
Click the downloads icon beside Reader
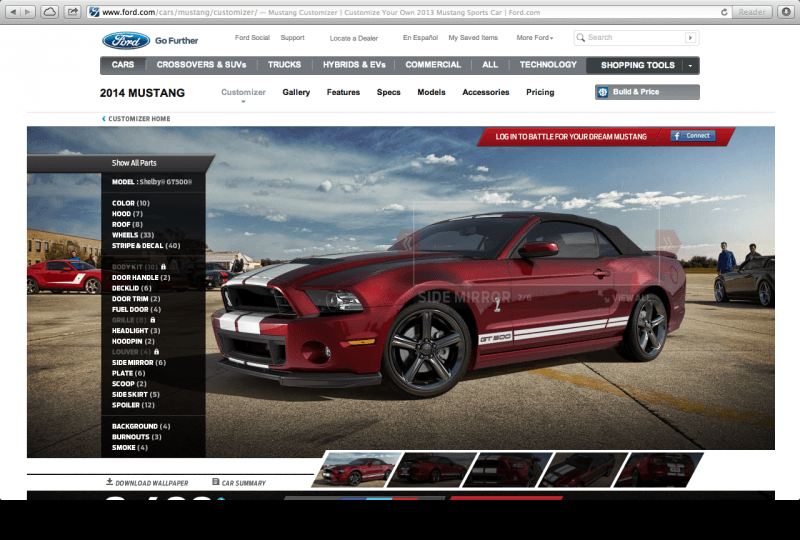[x=786, y=12]
